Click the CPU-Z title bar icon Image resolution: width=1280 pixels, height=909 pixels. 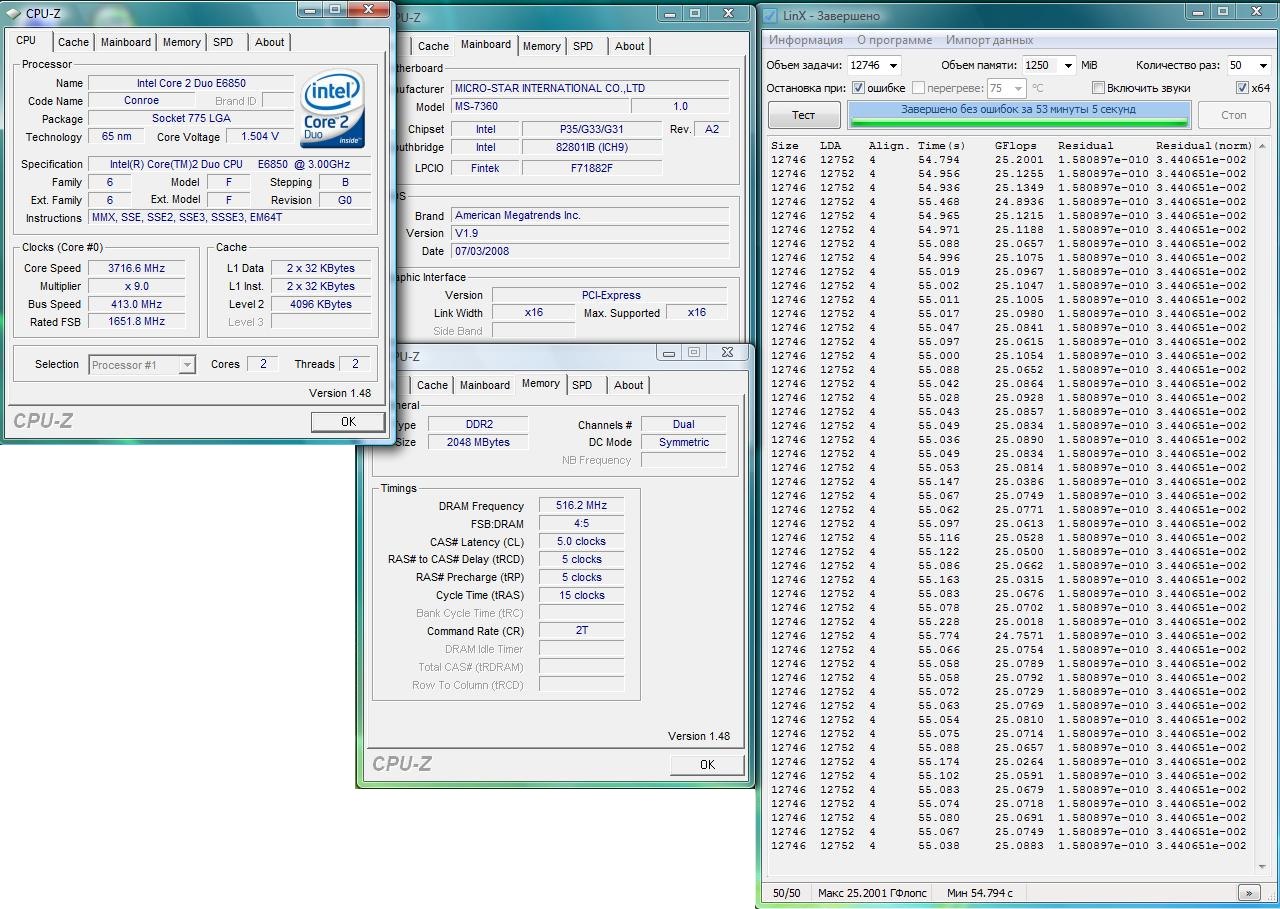tap(13, 13)
